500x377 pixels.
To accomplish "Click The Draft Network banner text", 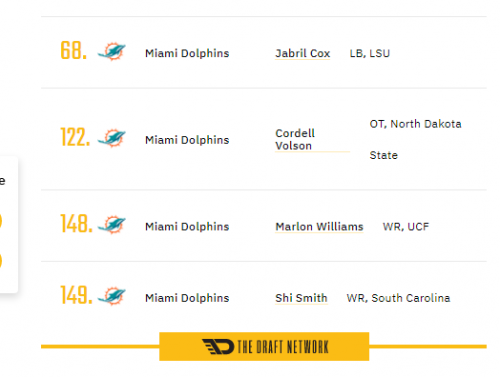I will click(x=283, y=347).
